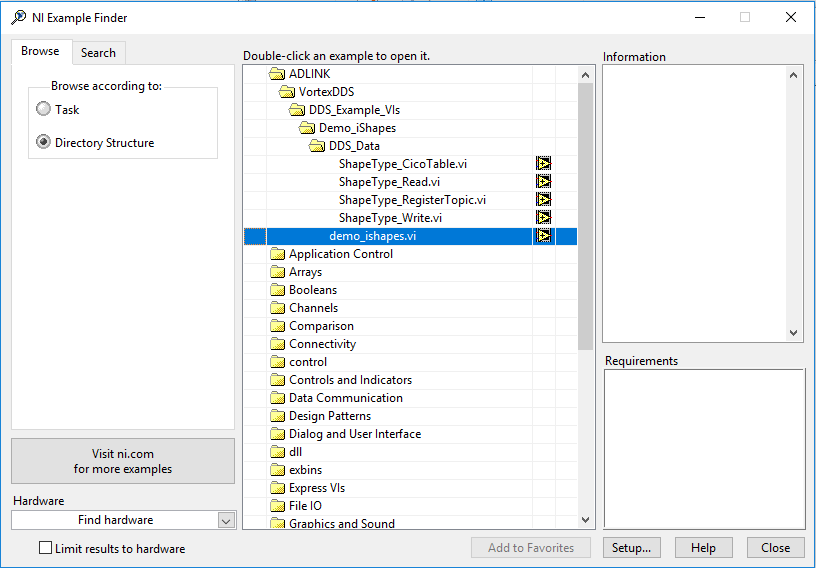Select the Task browse radio button
The width and height of the screenshot is (816, 568).
click(x=43, y=109)
